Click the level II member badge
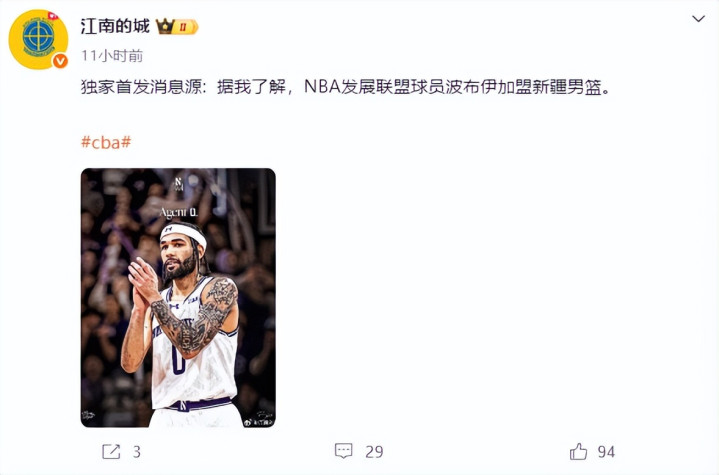This screenshot has height=475, width=719. (186, 27)
